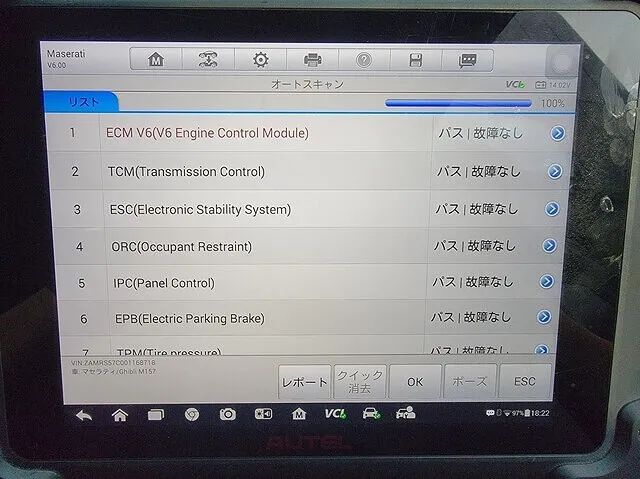Tap the round floating button at top right

click(562, 62)
